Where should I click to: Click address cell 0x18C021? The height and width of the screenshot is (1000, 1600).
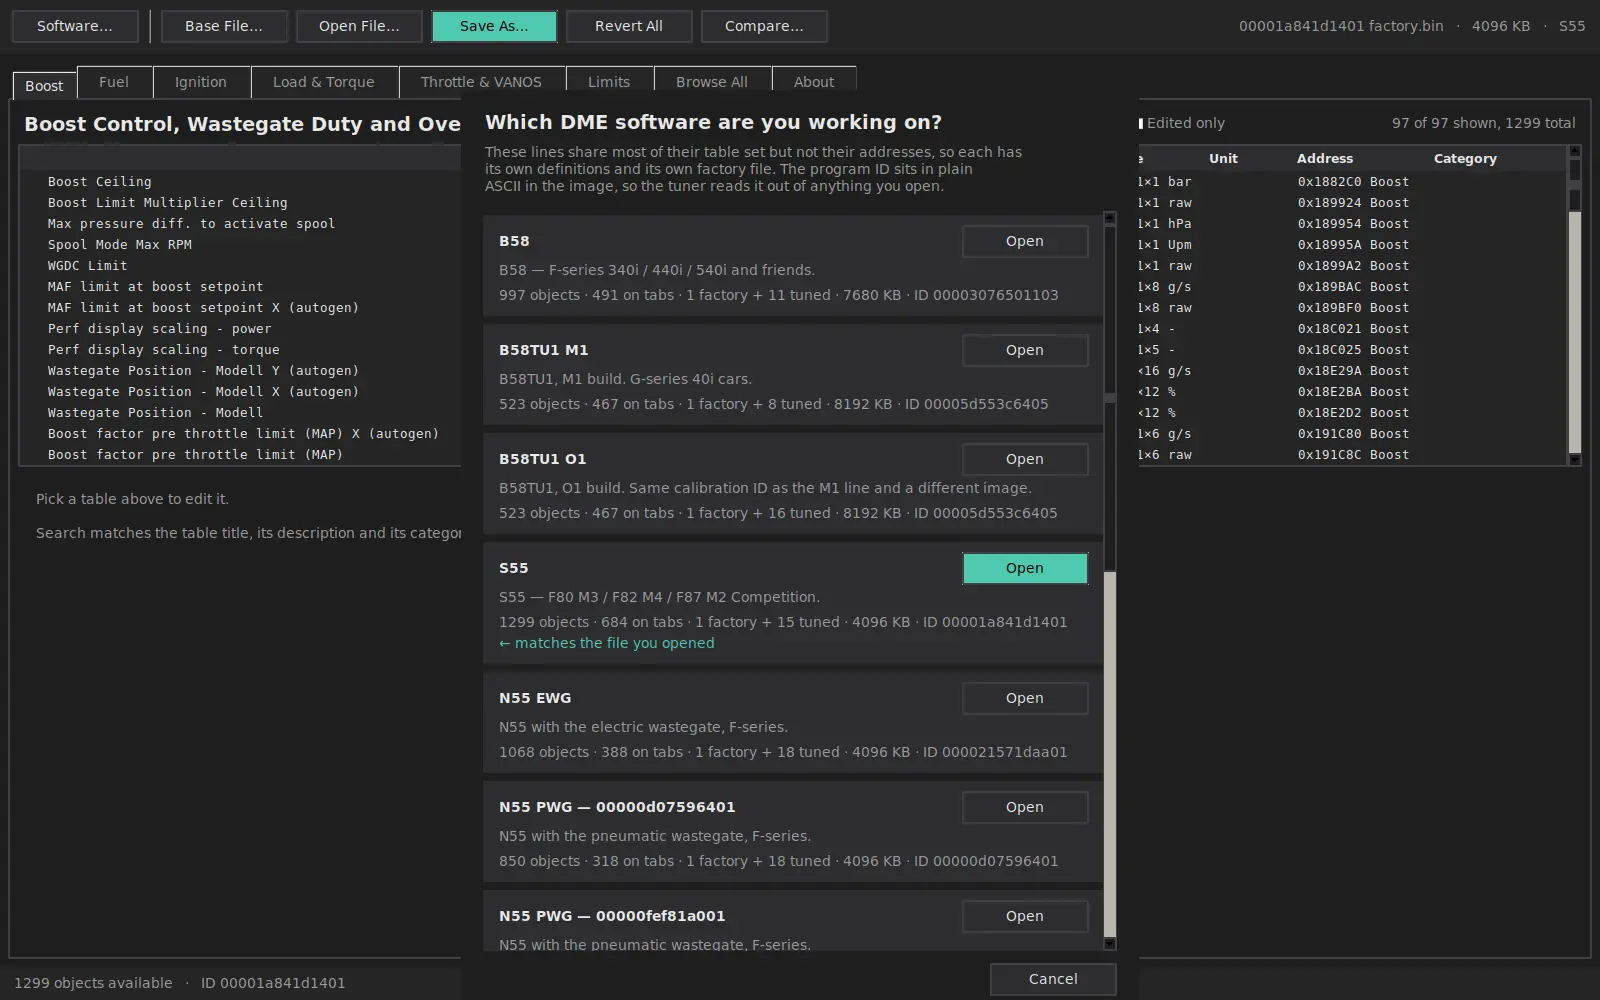(x=1329, y=329)
